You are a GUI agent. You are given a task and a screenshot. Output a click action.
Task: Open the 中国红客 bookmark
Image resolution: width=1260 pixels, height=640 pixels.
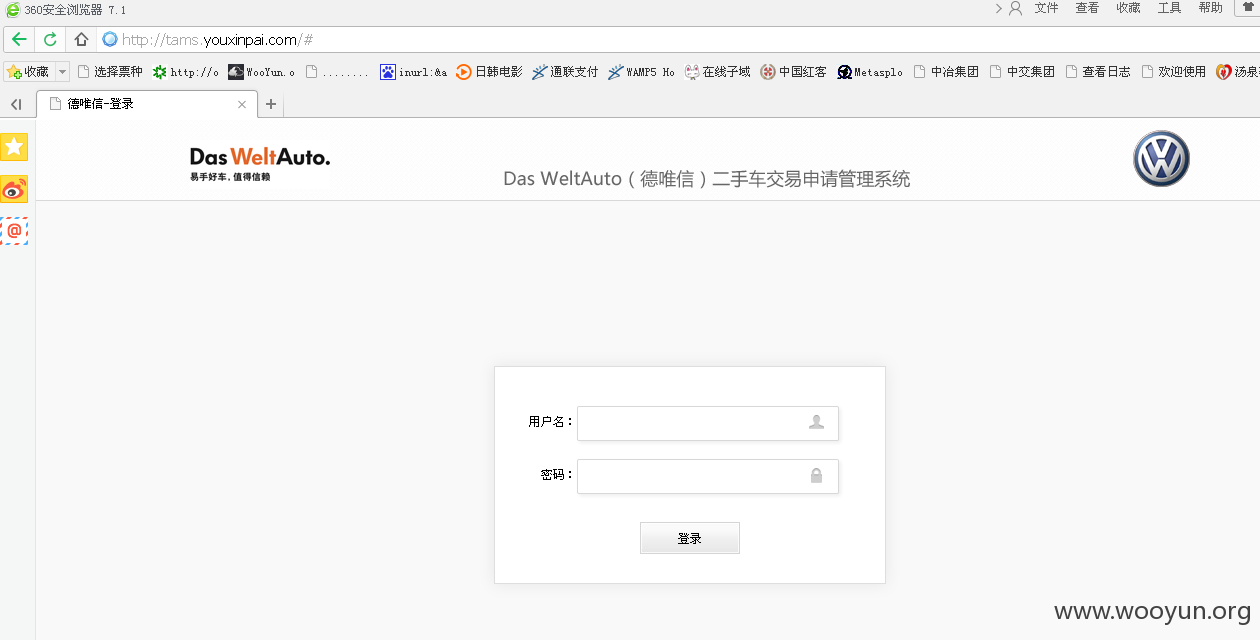793,72
